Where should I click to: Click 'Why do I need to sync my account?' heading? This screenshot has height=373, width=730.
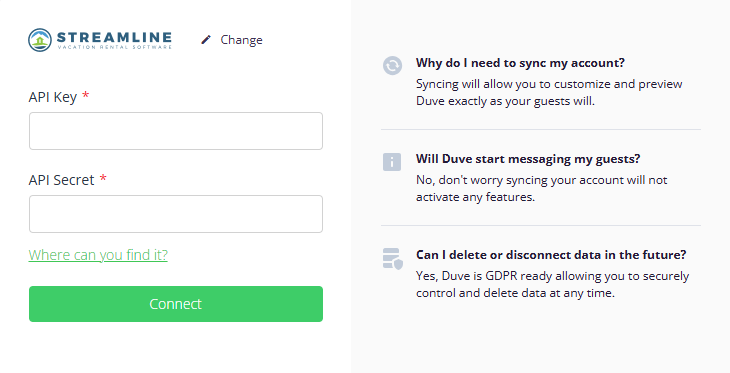click(520, 63)
